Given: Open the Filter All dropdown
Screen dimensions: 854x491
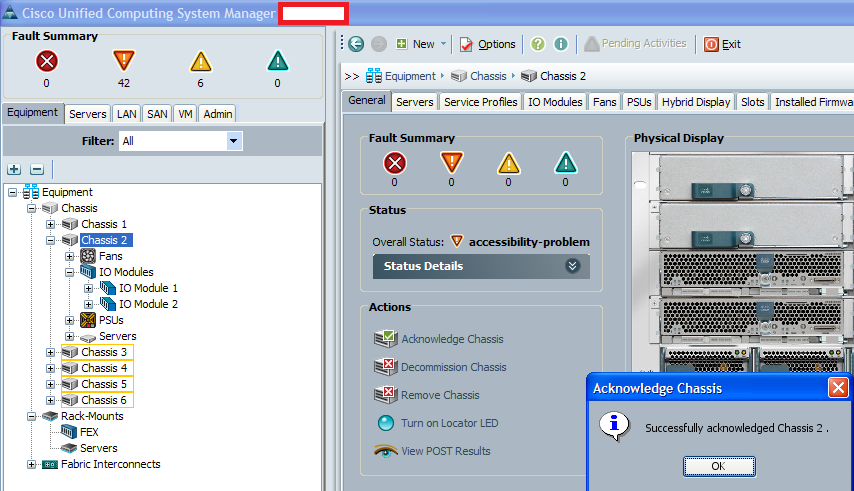Looking at the screenshot, I should tap(234, 141).
